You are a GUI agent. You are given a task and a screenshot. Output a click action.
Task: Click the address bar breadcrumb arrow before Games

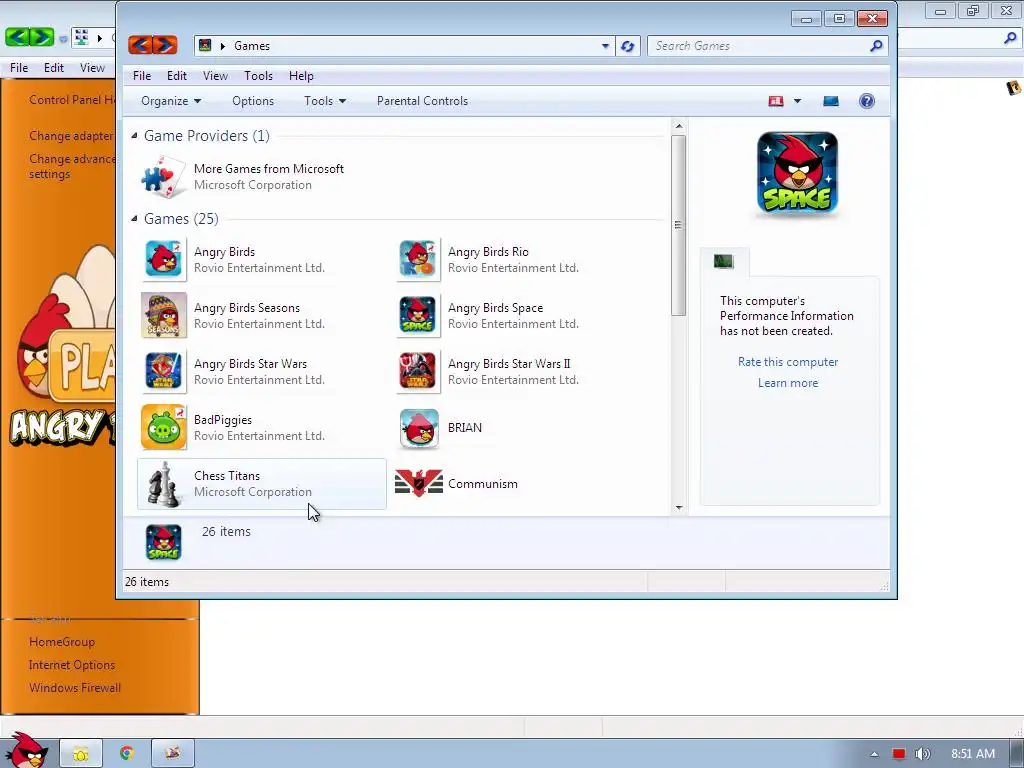coord(223,46)
